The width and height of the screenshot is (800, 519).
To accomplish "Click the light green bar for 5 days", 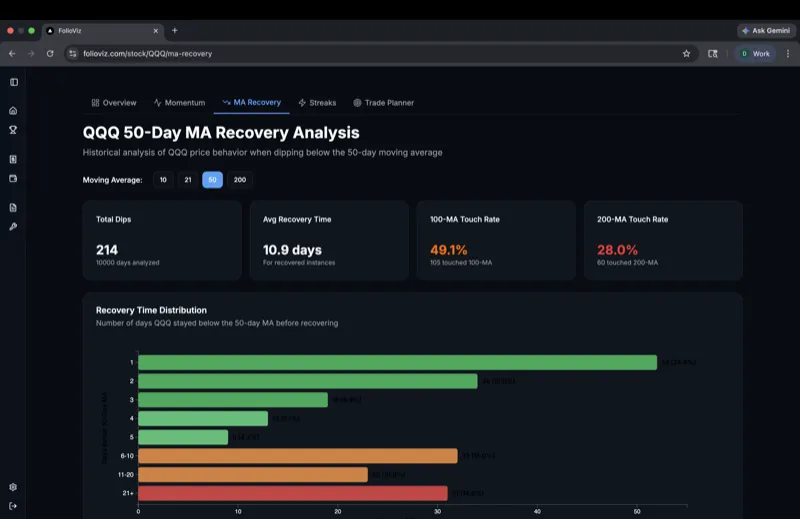I will tap(183, 437).
